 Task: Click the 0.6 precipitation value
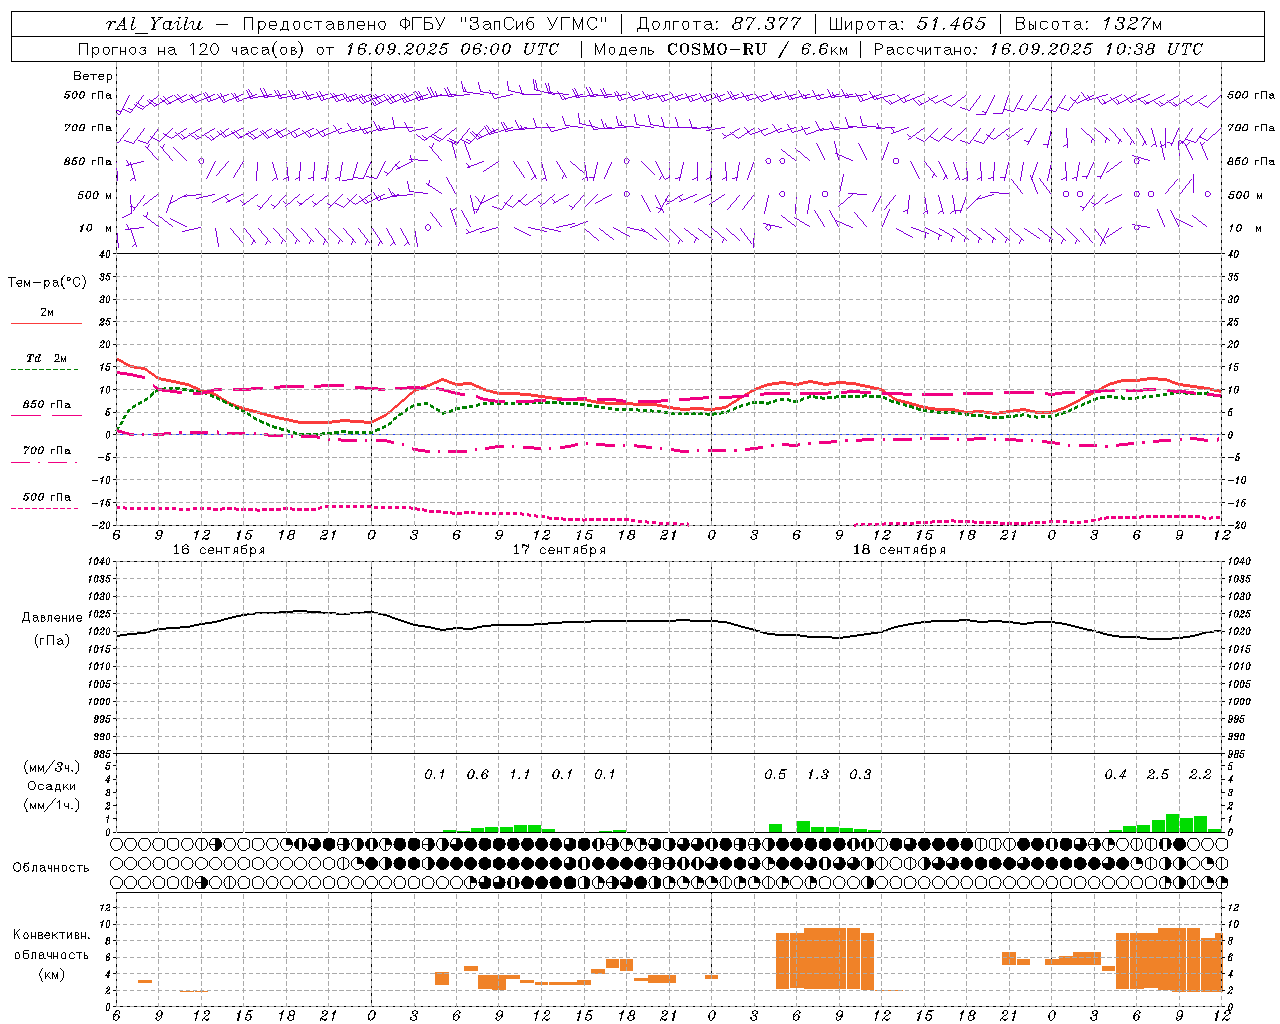tap(478, 774)
